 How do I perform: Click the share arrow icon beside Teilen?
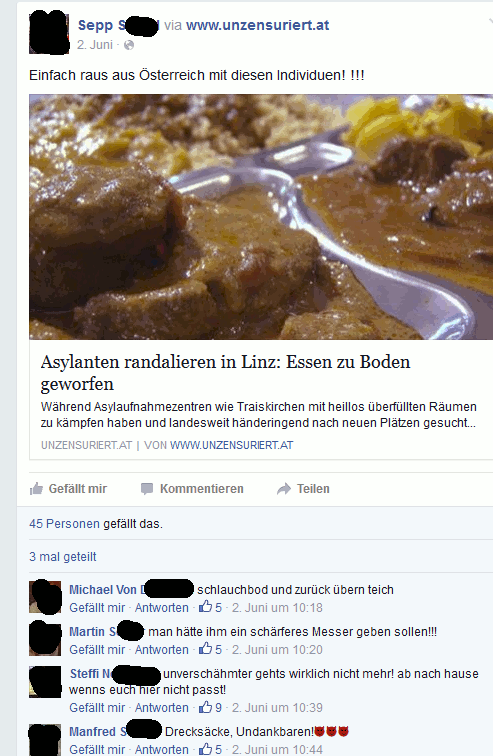[284, 489]
